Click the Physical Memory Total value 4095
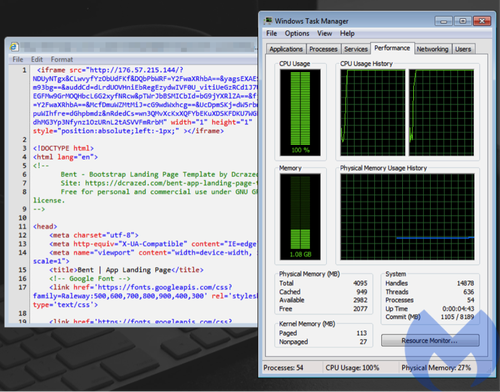This screenshot has height=392, width=500. (360, 283)
